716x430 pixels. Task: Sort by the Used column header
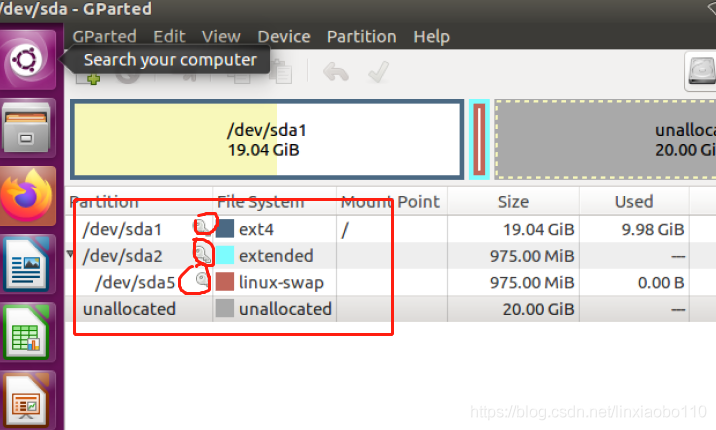(633, 201)
